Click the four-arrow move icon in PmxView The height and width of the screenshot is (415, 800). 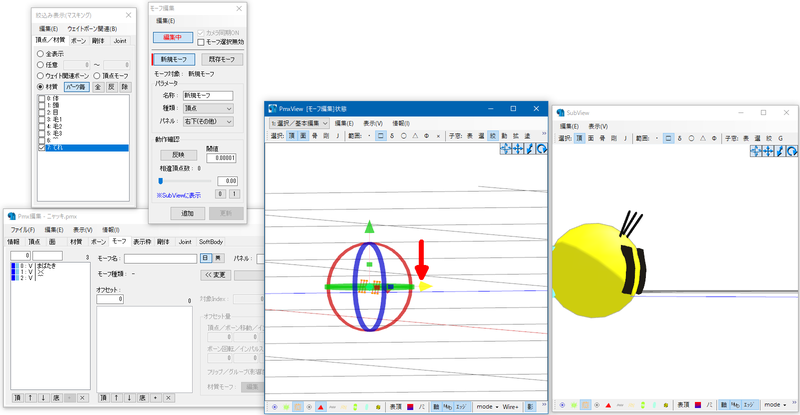point(518,149)
